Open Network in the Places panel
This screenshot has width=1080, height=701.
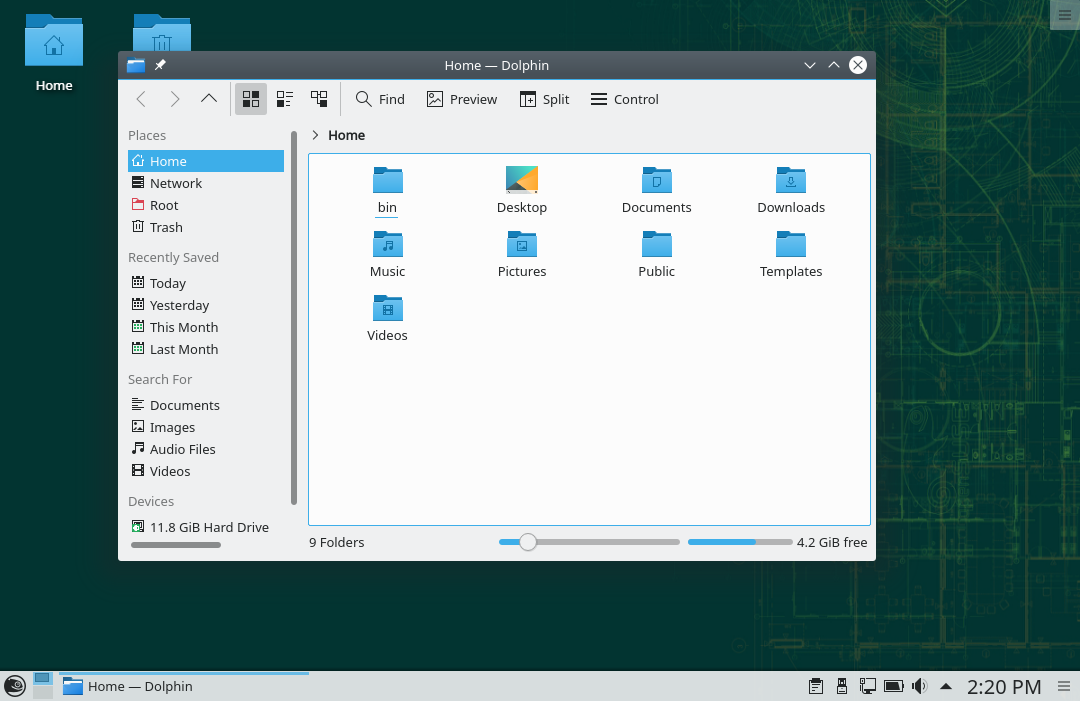[x=206, y=183]
